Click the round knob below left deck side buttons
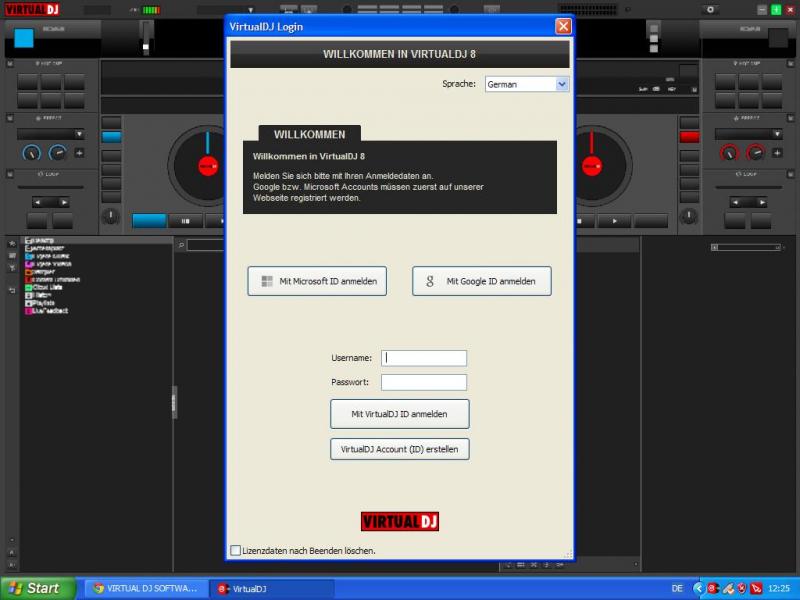 coord(111,216)
